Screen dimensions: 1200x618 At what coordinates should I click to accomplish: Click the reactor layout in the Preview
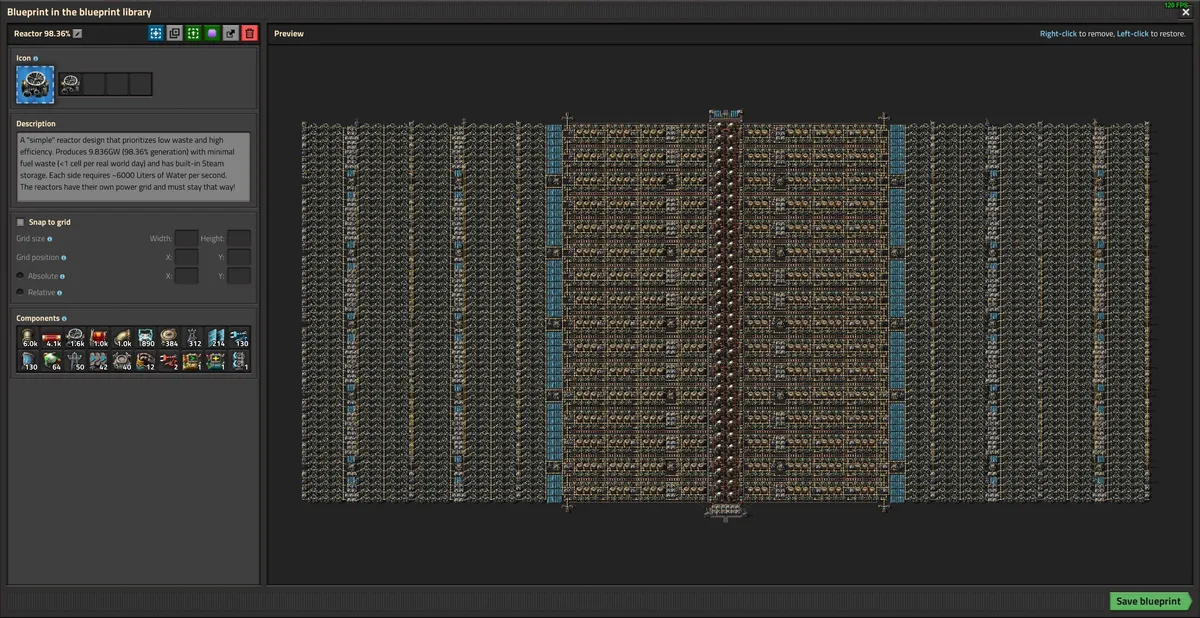[x=727, y=314]
